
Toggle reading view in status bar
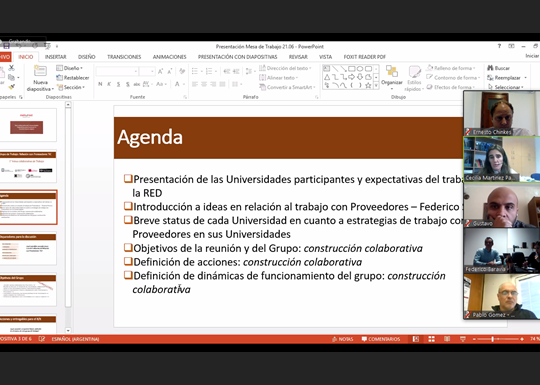click(x=447, y=339)
